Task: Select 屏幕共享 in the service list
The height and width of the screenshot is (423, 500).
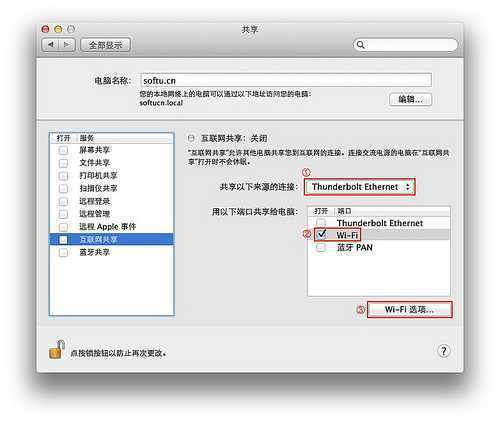Action: [x=111, y=150]
